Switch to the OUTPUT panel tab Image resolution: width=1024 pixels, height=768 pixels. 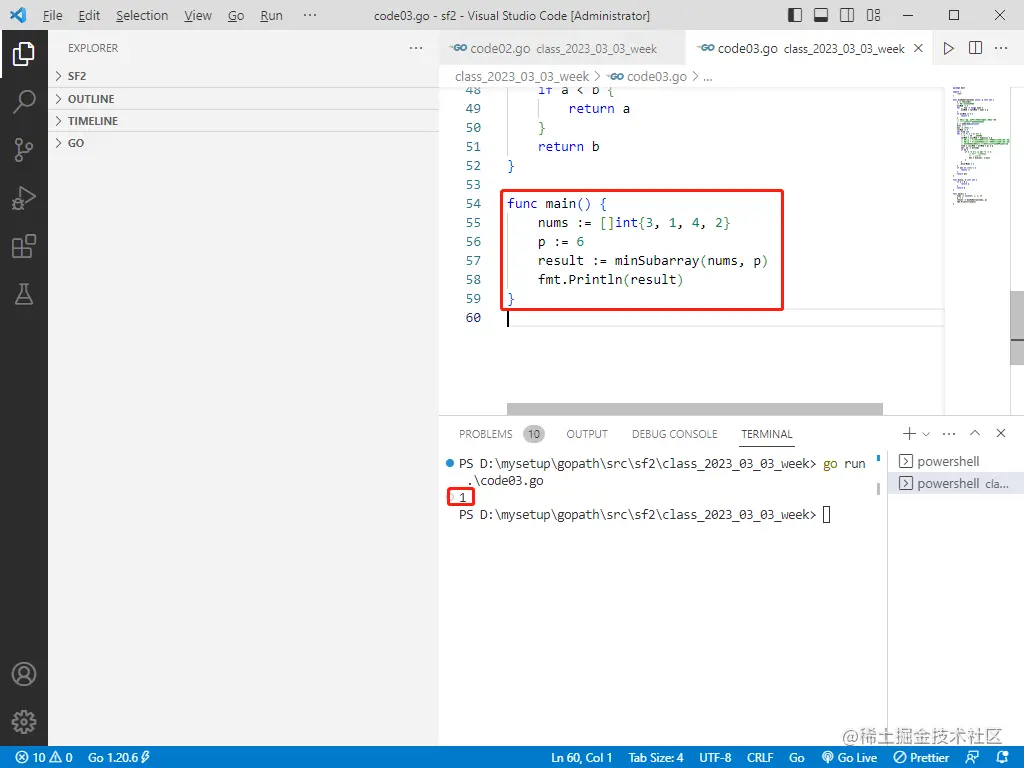pyautogui.click(x=586, y=434)
